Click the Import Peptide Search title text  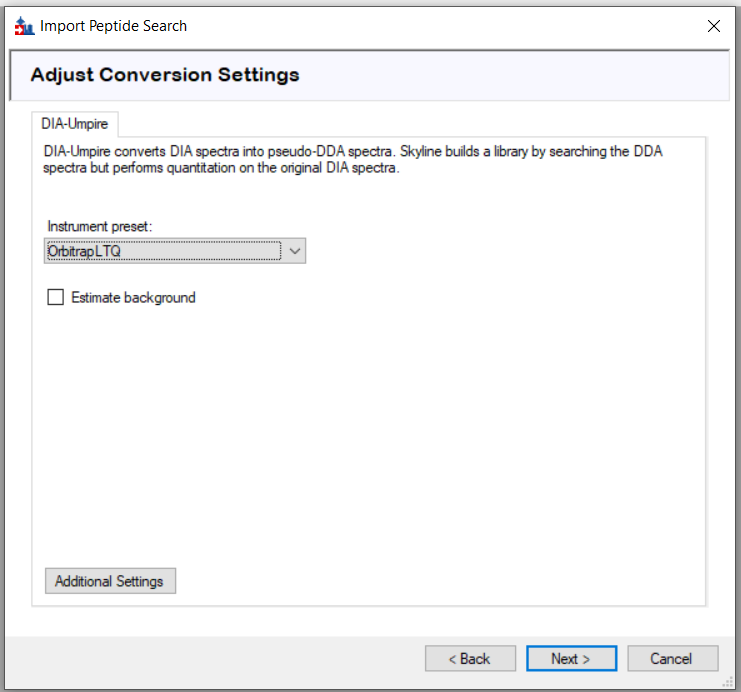click(x=113, y=26)
